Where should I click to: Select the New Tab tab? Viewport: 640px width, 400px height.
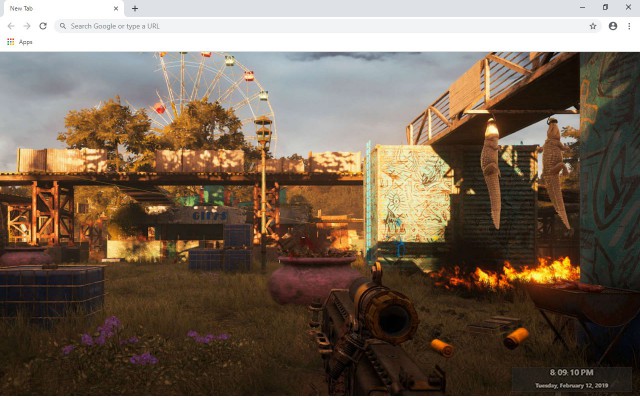click(x=62, y=9)
